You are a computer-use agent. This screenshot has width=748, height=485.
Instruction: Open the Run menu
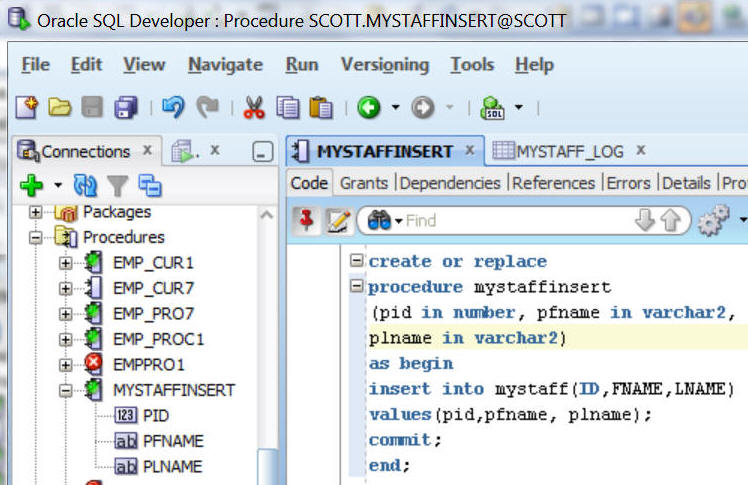301,64
